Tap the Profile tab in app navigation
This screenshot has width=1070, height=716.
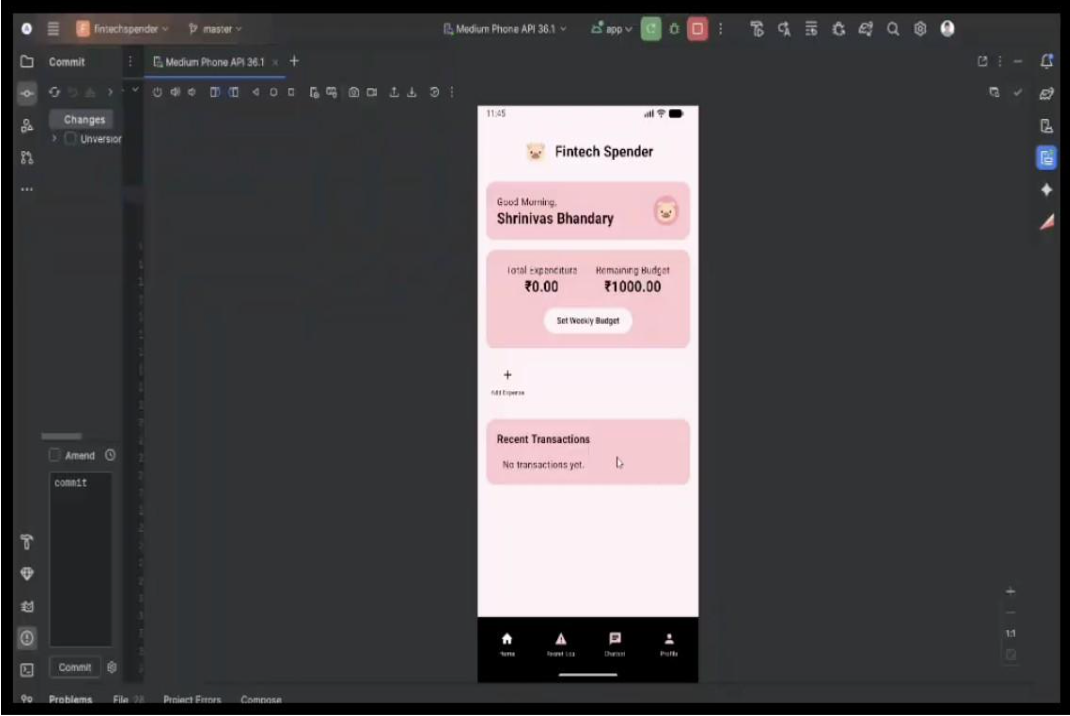click(x=669, y=644)
